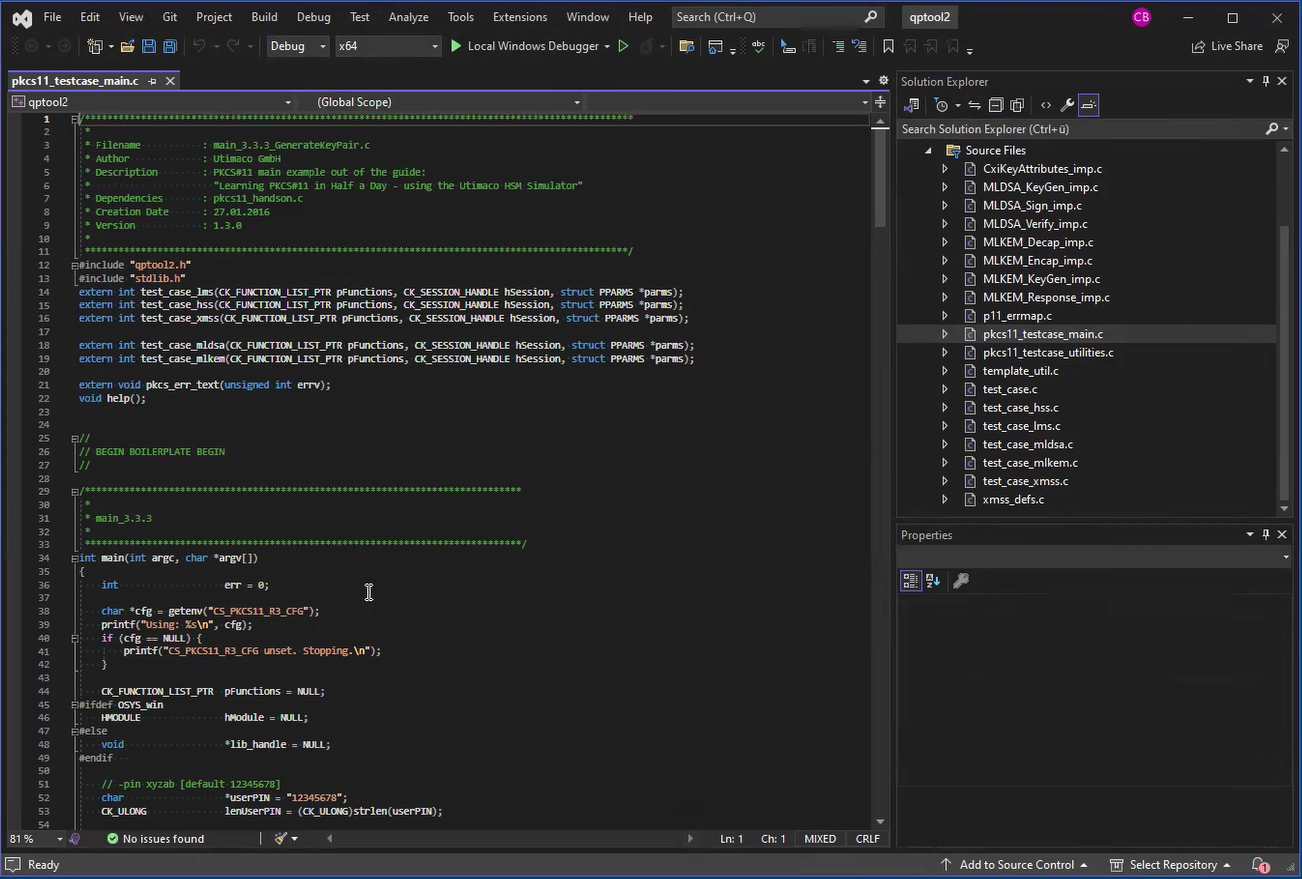Click the spell checker abc icon

[x=758, y=46]
